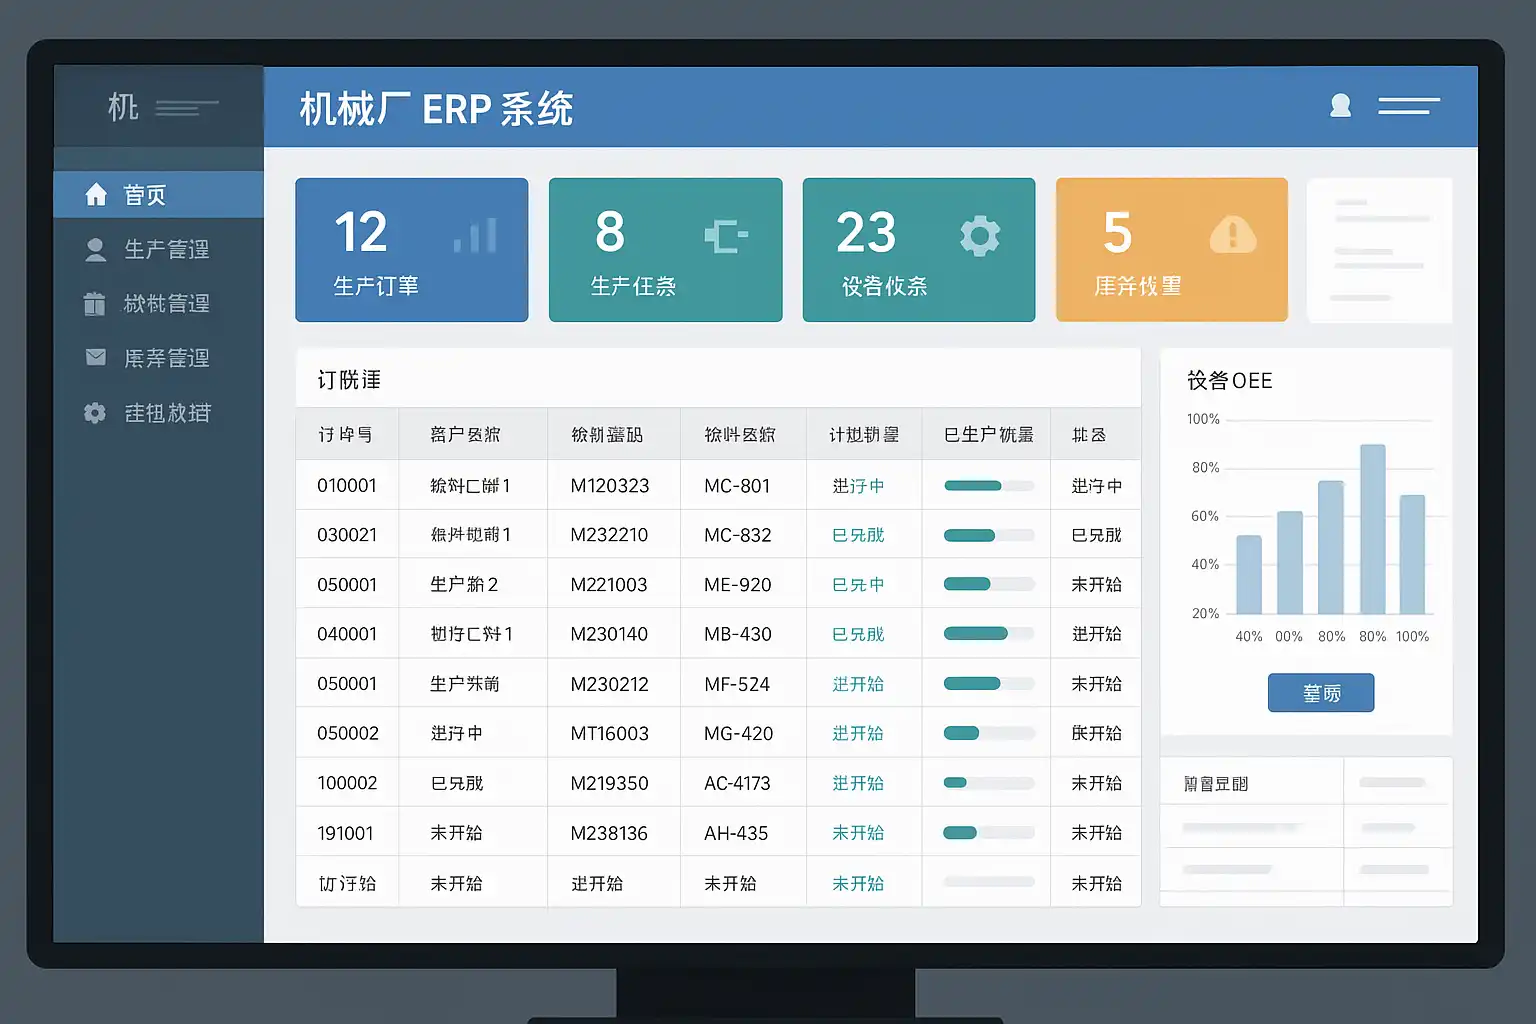Click the warning icon on the orange 5 card
This screenshot has height=1024, width=1536.
tap(1233, 235)
